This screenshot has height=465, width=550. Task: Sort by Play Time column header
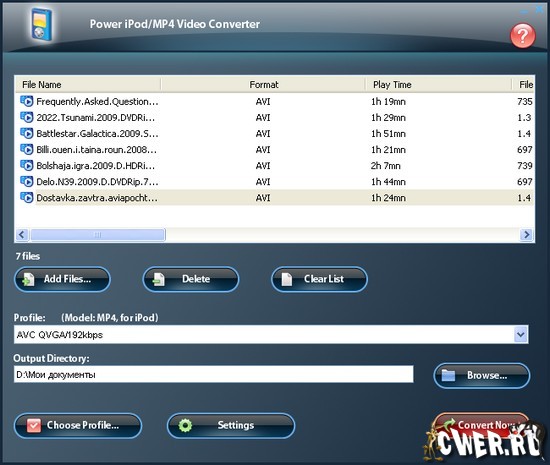[438, 85]
